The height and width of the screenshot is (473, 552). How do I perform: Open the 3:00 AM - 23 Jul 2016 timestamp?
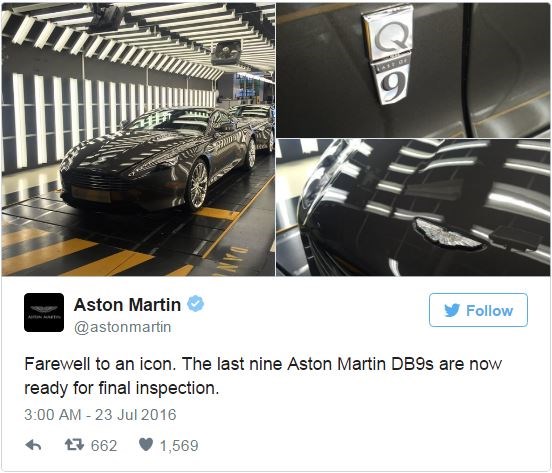(x=100, y=415)
